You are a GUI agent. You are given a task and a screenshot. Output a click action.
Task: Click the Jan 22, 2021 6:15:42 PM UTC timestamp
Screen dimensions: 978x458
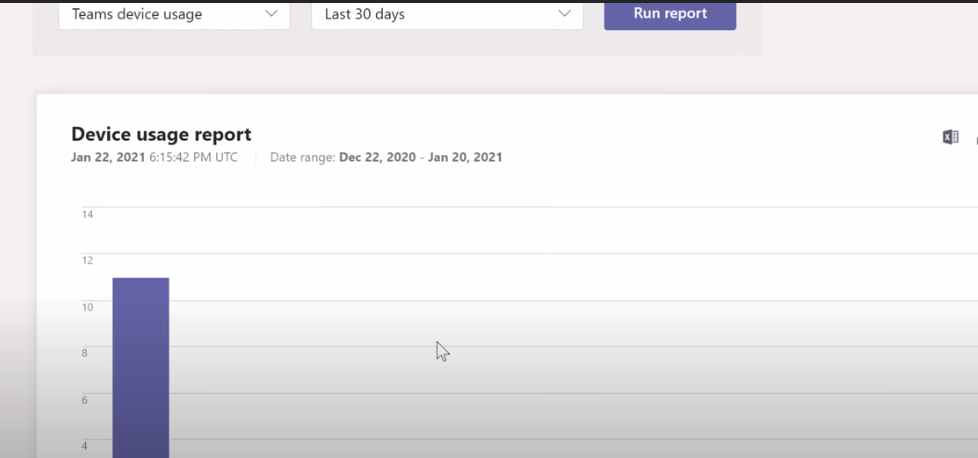tap(154, 157)
